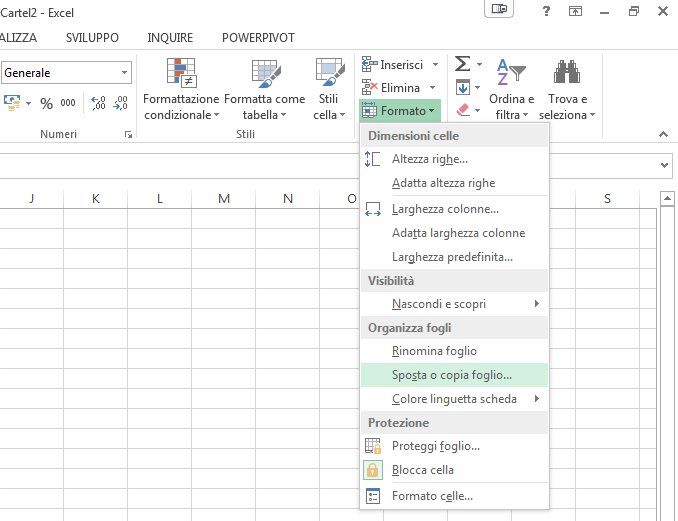The height and width of the screenshot is (521, 678).
Task: Click Formato celle at menu bottom
Action: [x=432, y=496]
